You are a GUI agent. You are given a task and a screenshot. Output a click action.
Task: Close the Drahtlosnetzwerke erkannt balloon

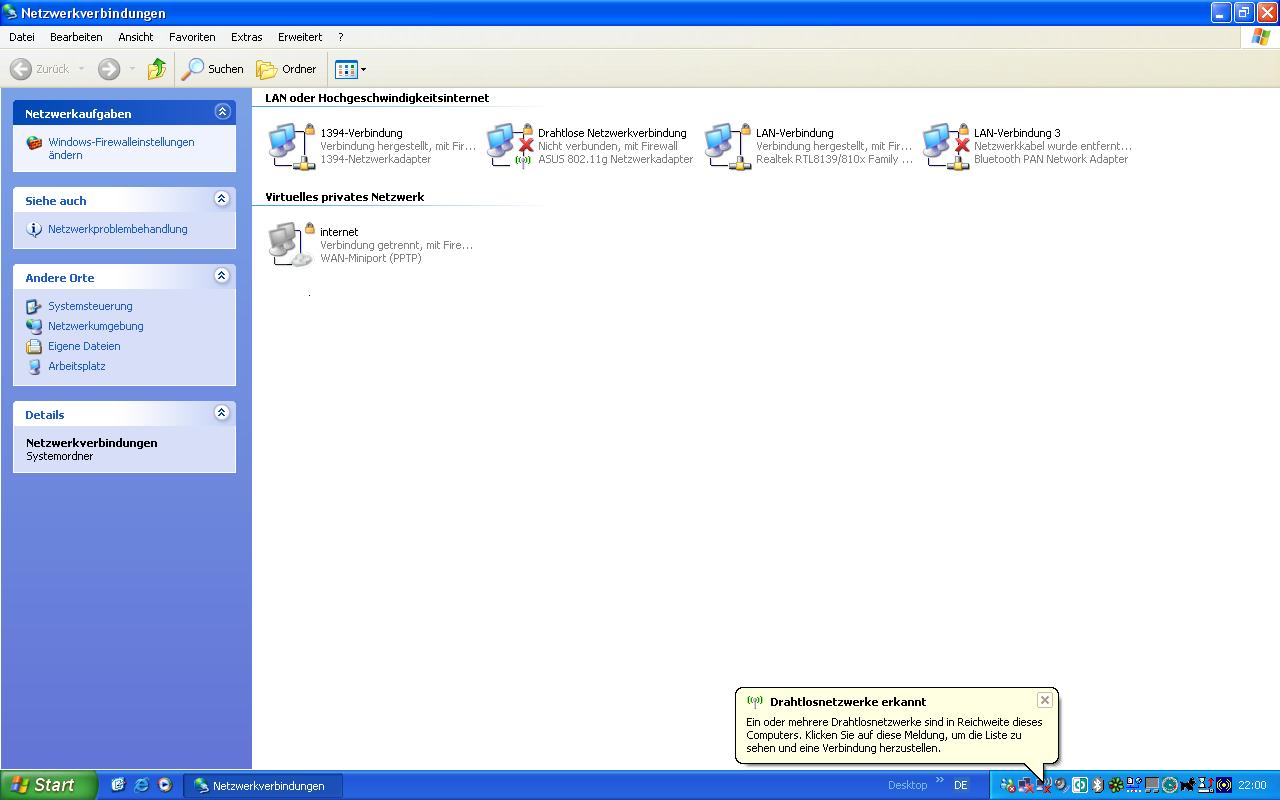[x=1044, y=700]
